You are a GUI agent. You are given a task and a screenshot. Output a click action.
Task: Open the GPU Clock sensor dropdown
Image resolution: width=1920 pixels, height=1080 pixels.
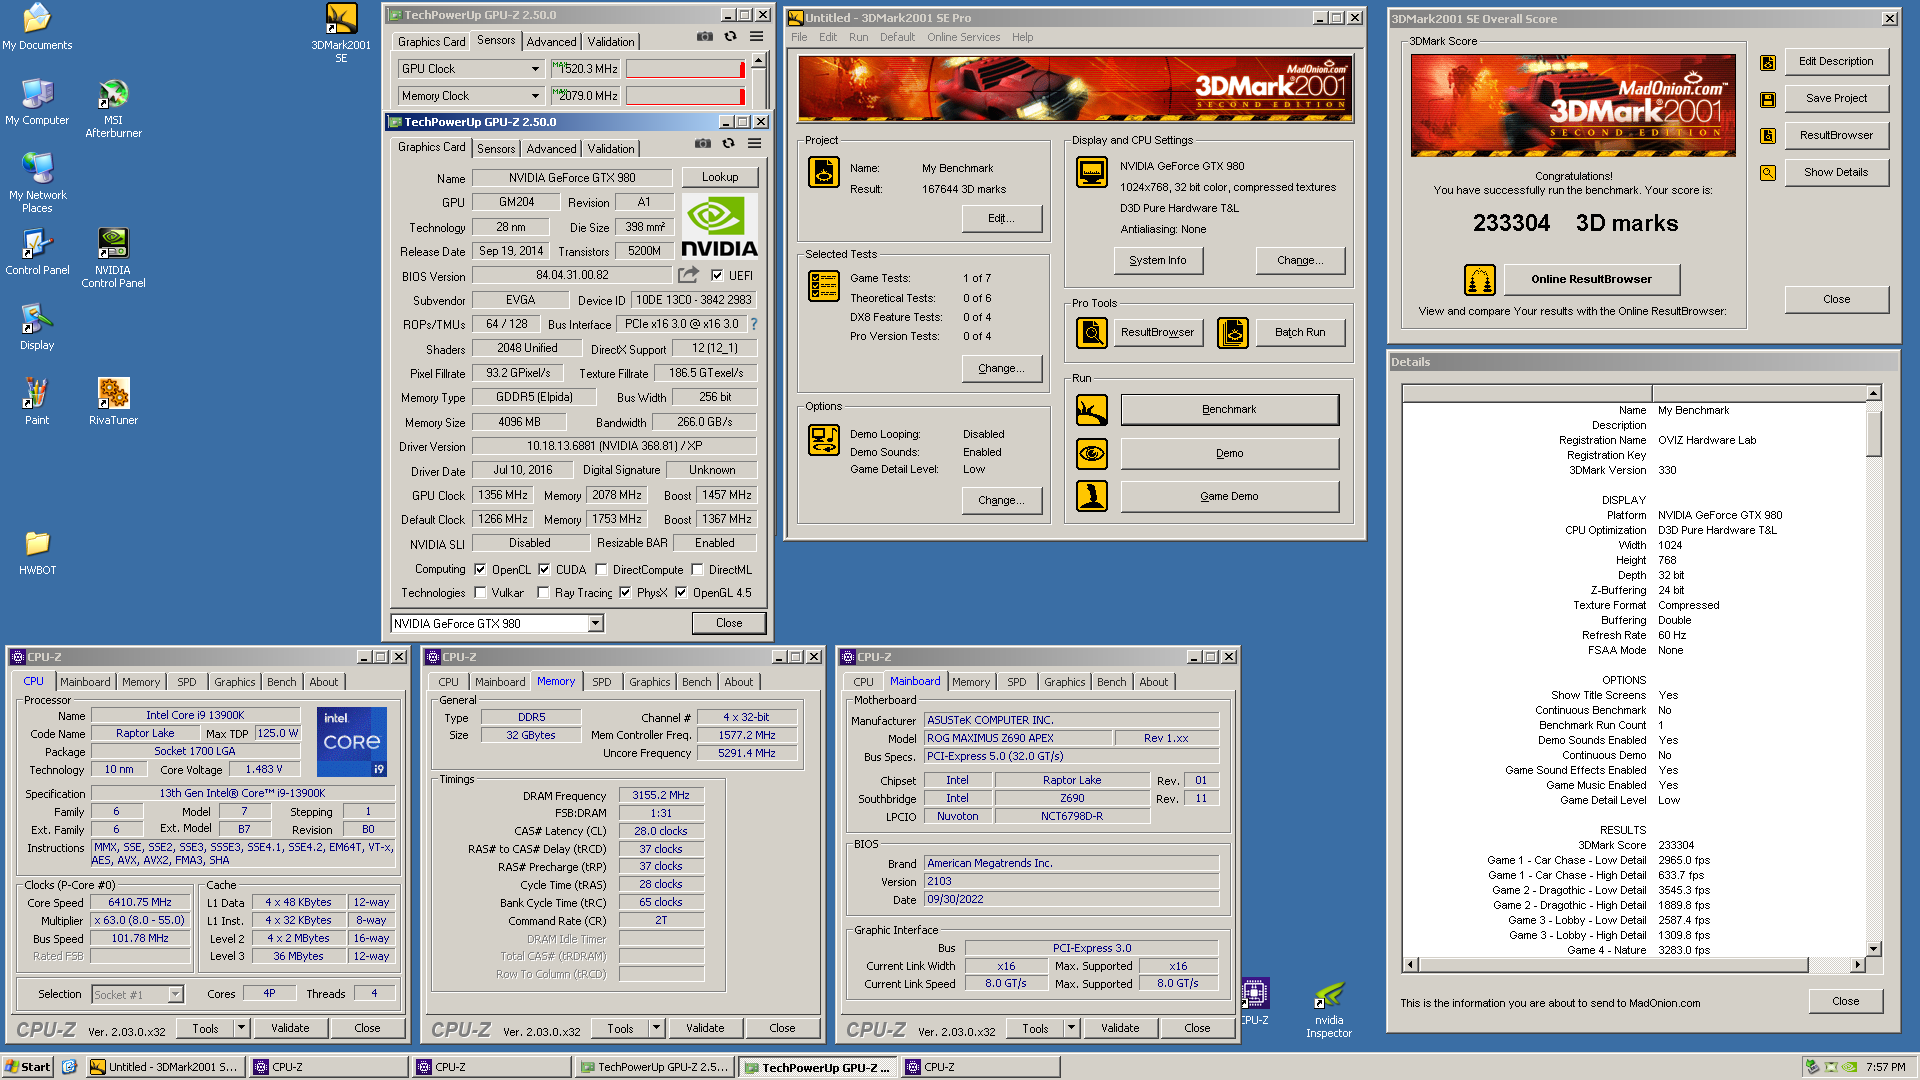(x=535, y=69)
